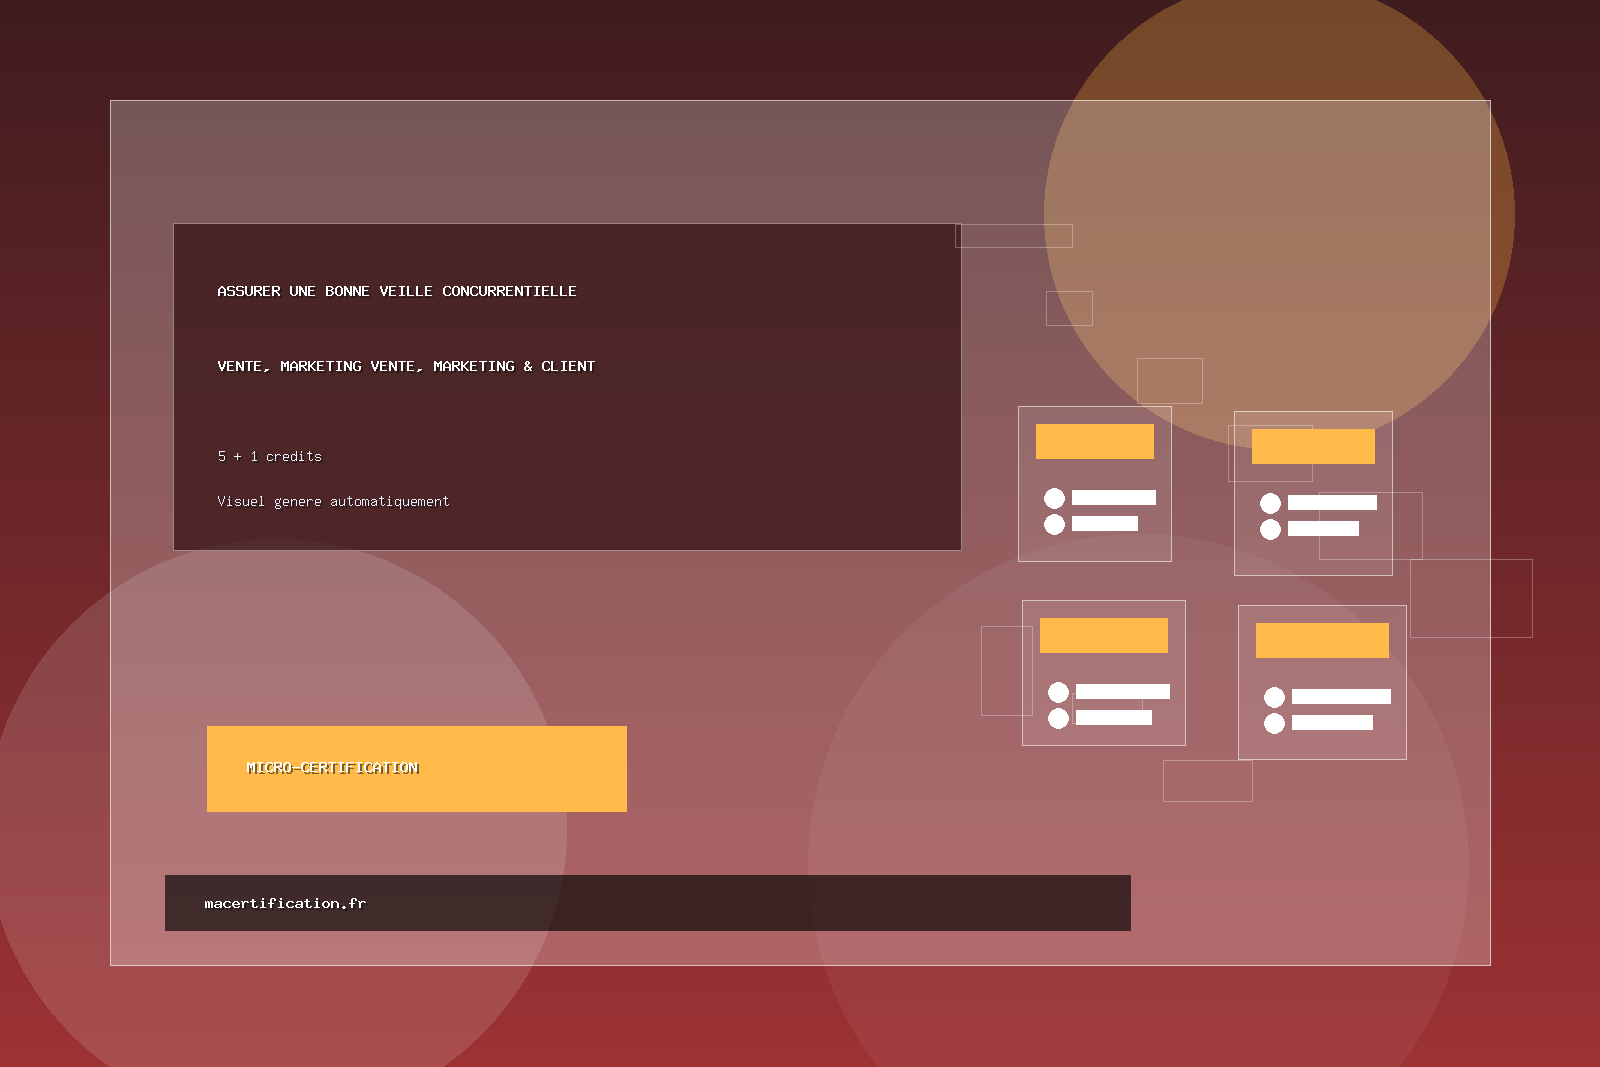Viewport: 1600px width, 1067px height.
Task: Select first radio circle in bottom-right card
Action: (1274, 697)
